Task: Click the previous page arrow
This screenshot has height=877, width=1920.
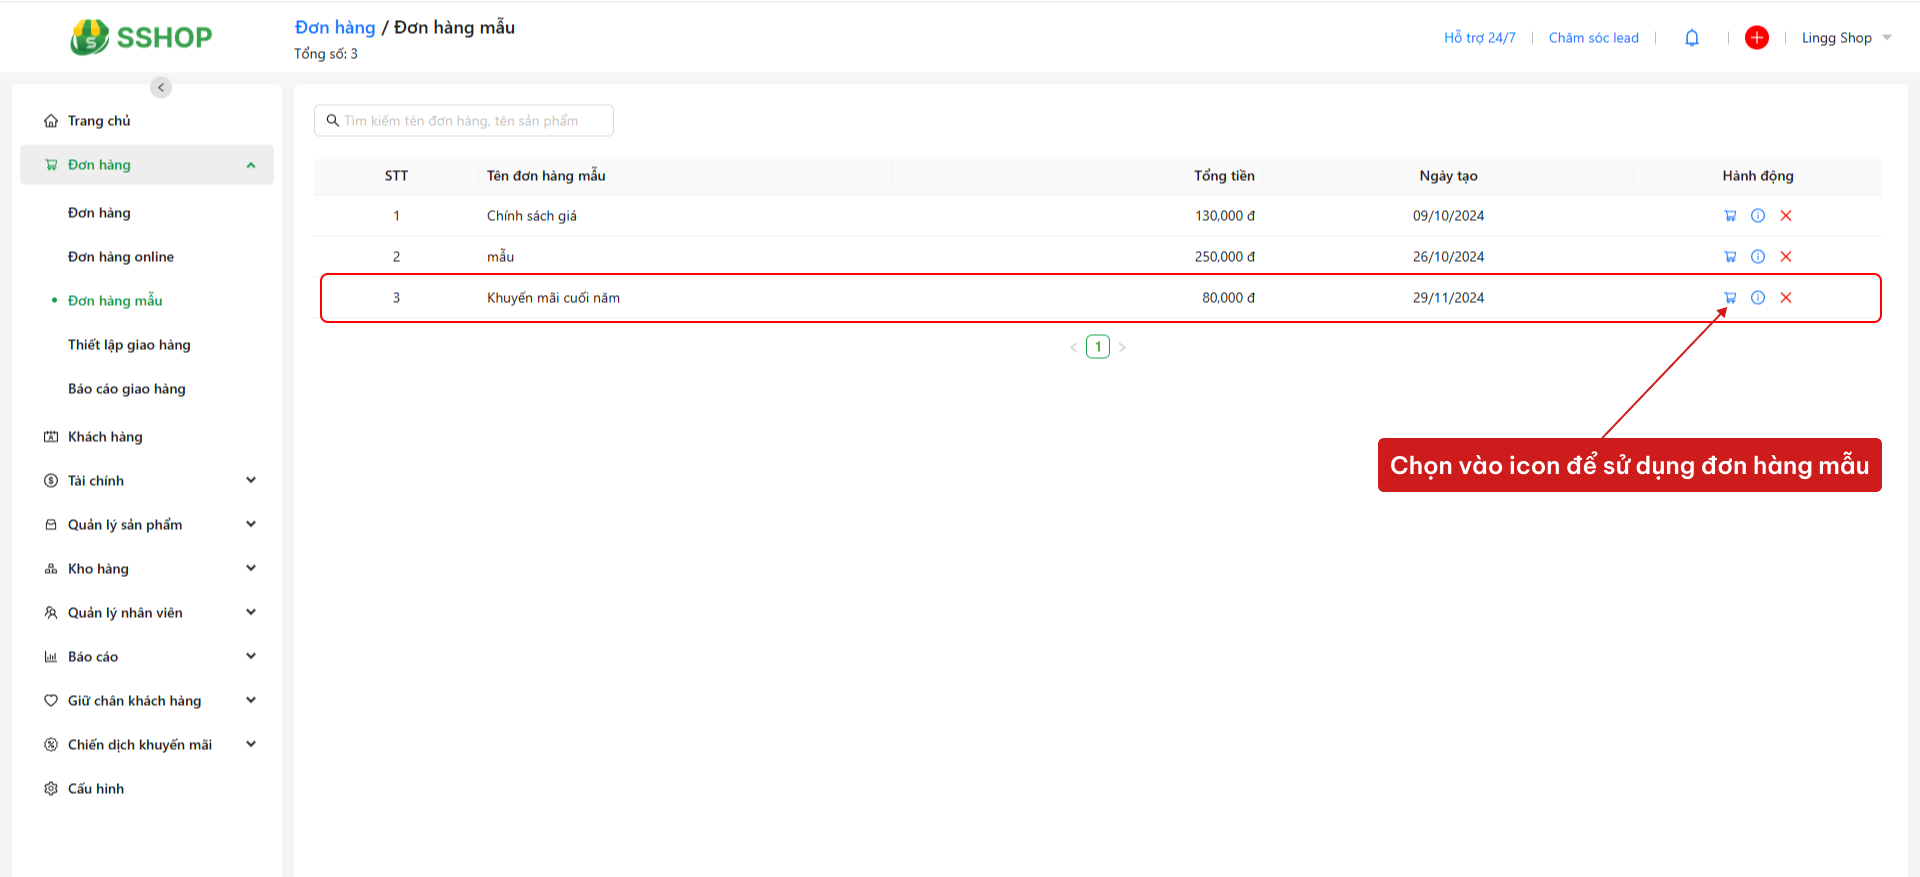Action: tap(1074, 347)
